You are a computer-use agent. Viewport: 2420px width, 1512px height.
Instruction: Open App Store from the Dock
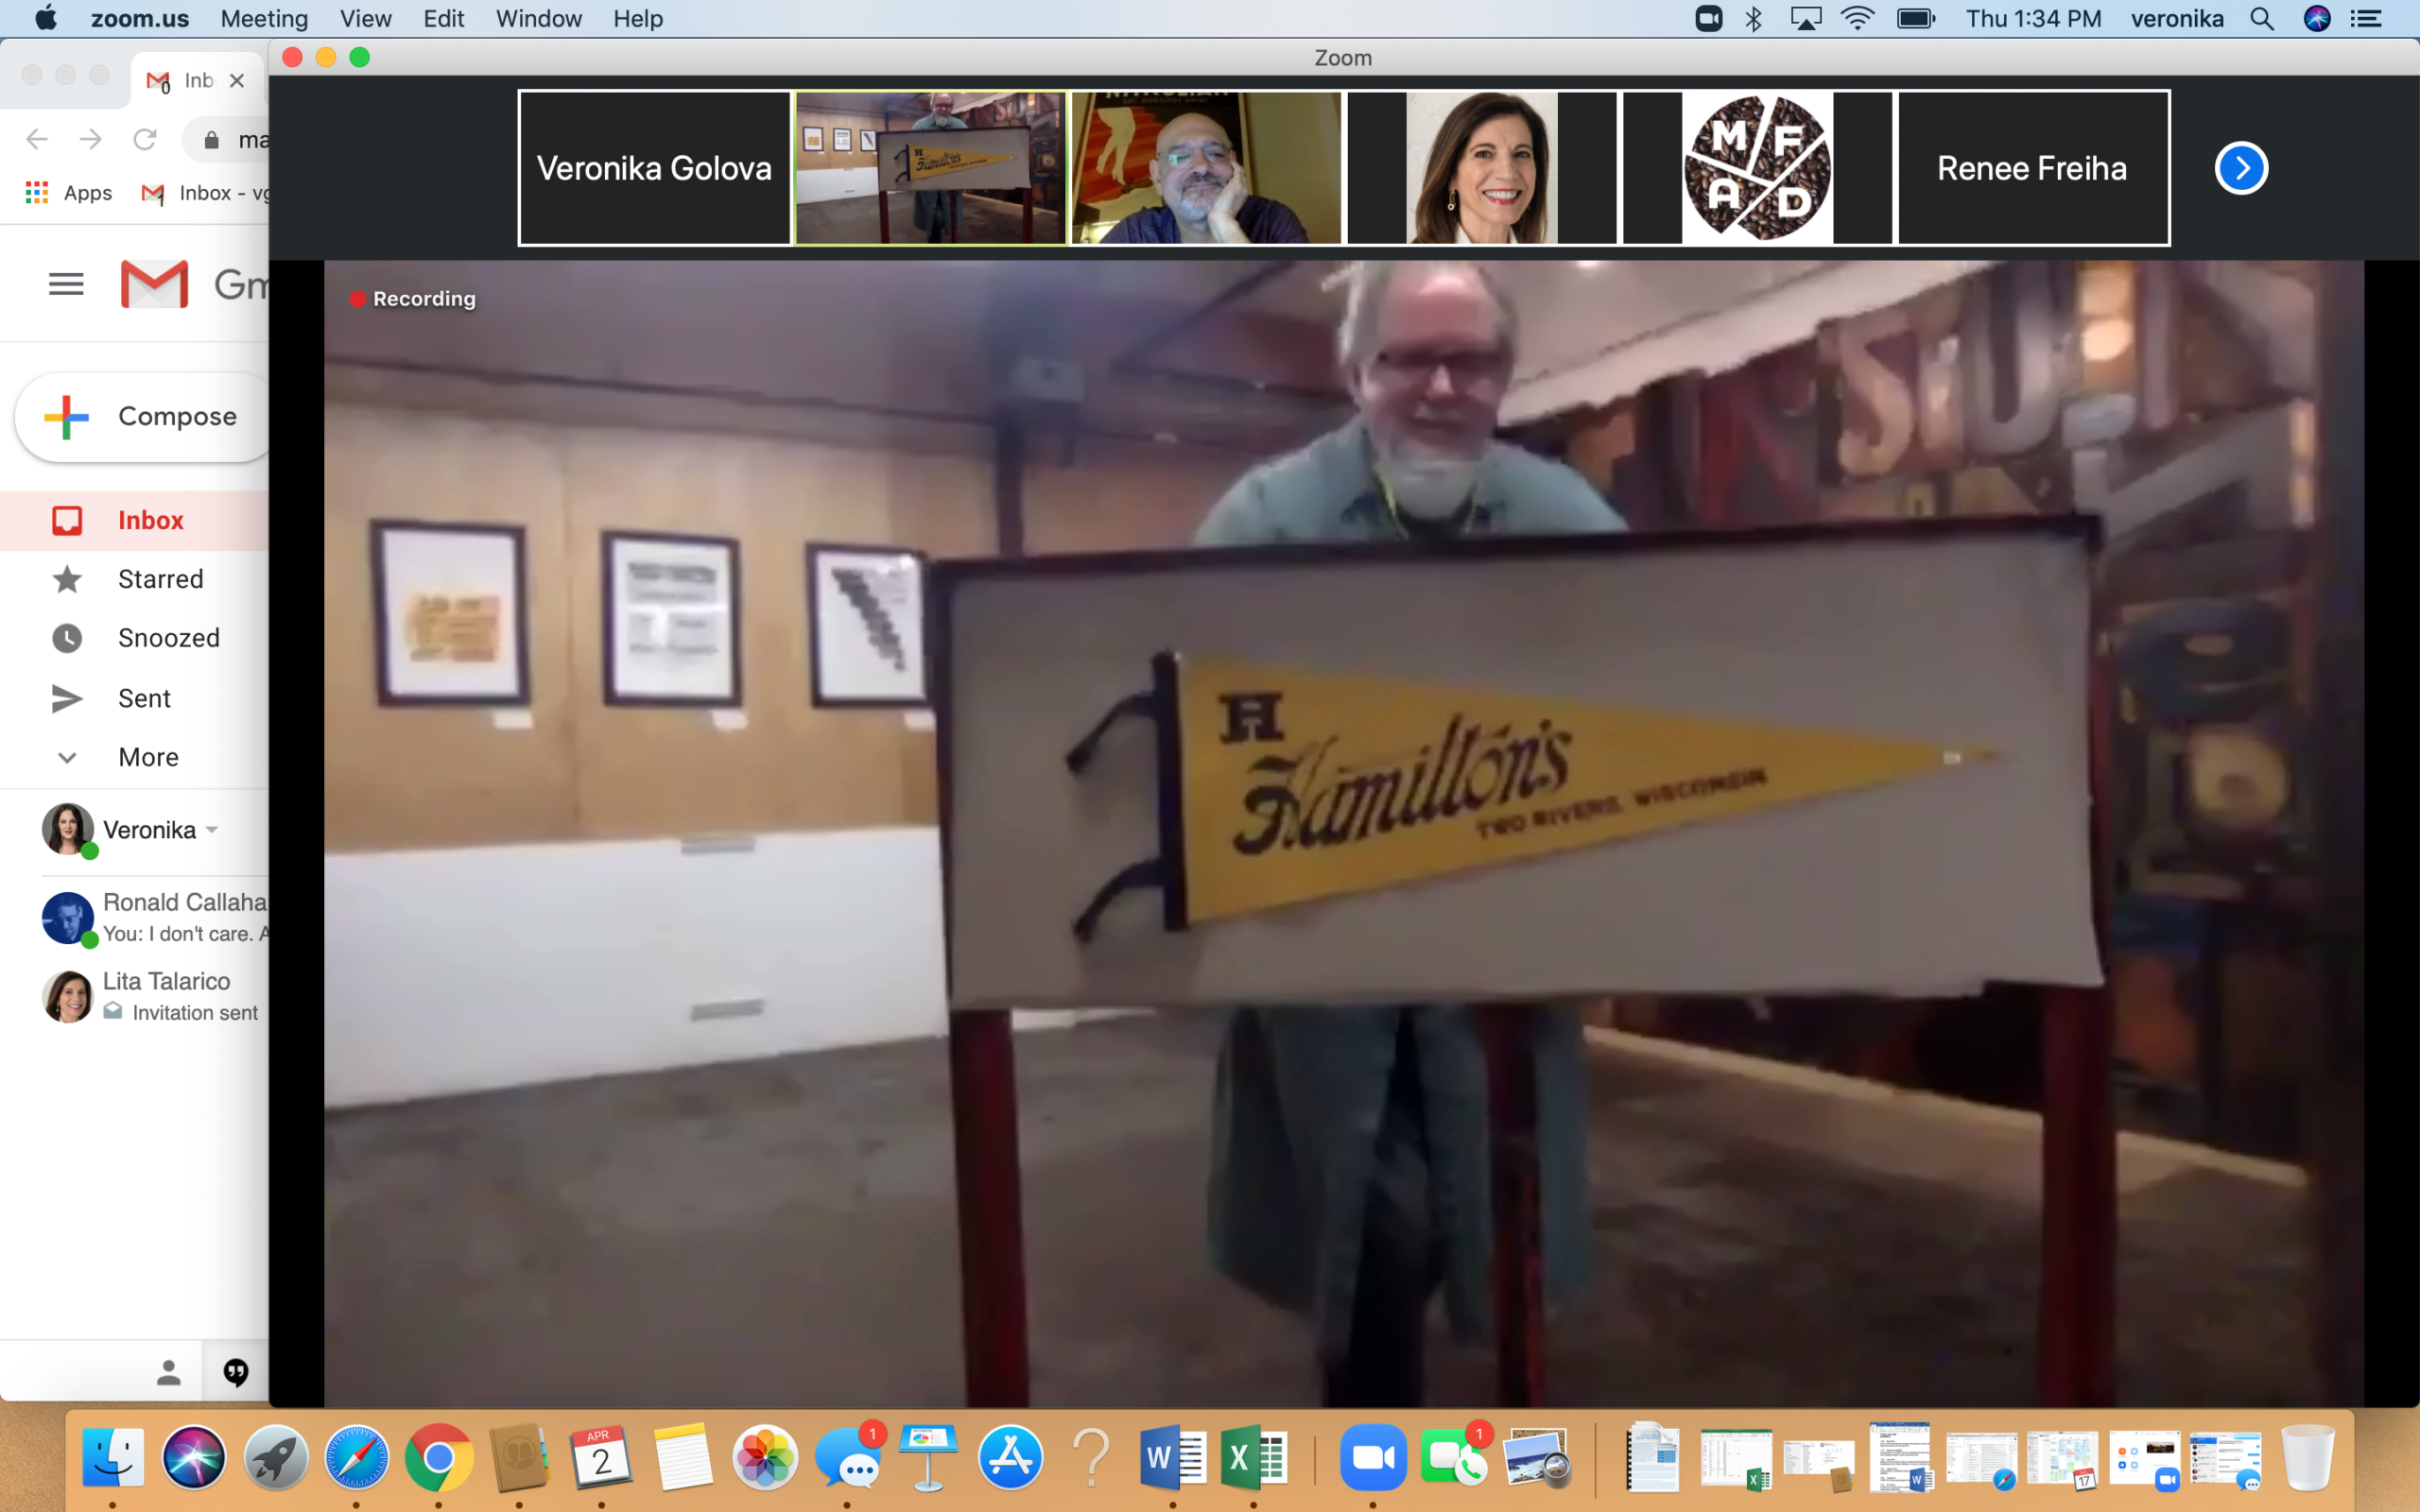1010,1457
